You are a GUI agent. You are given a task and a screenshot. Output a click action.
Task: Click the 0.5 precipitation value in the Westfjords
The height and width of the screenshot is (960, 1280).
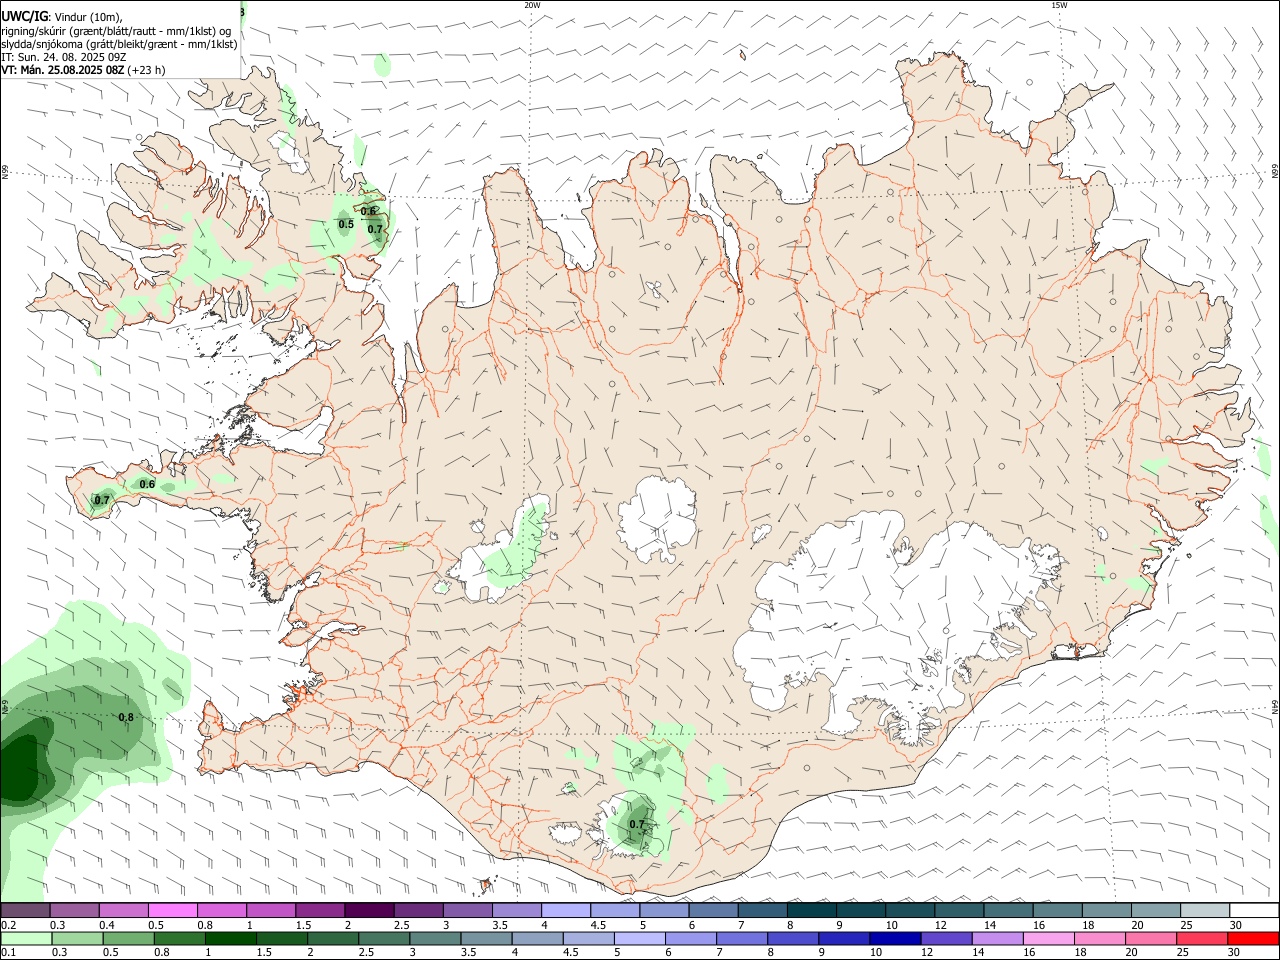point(346,224)
